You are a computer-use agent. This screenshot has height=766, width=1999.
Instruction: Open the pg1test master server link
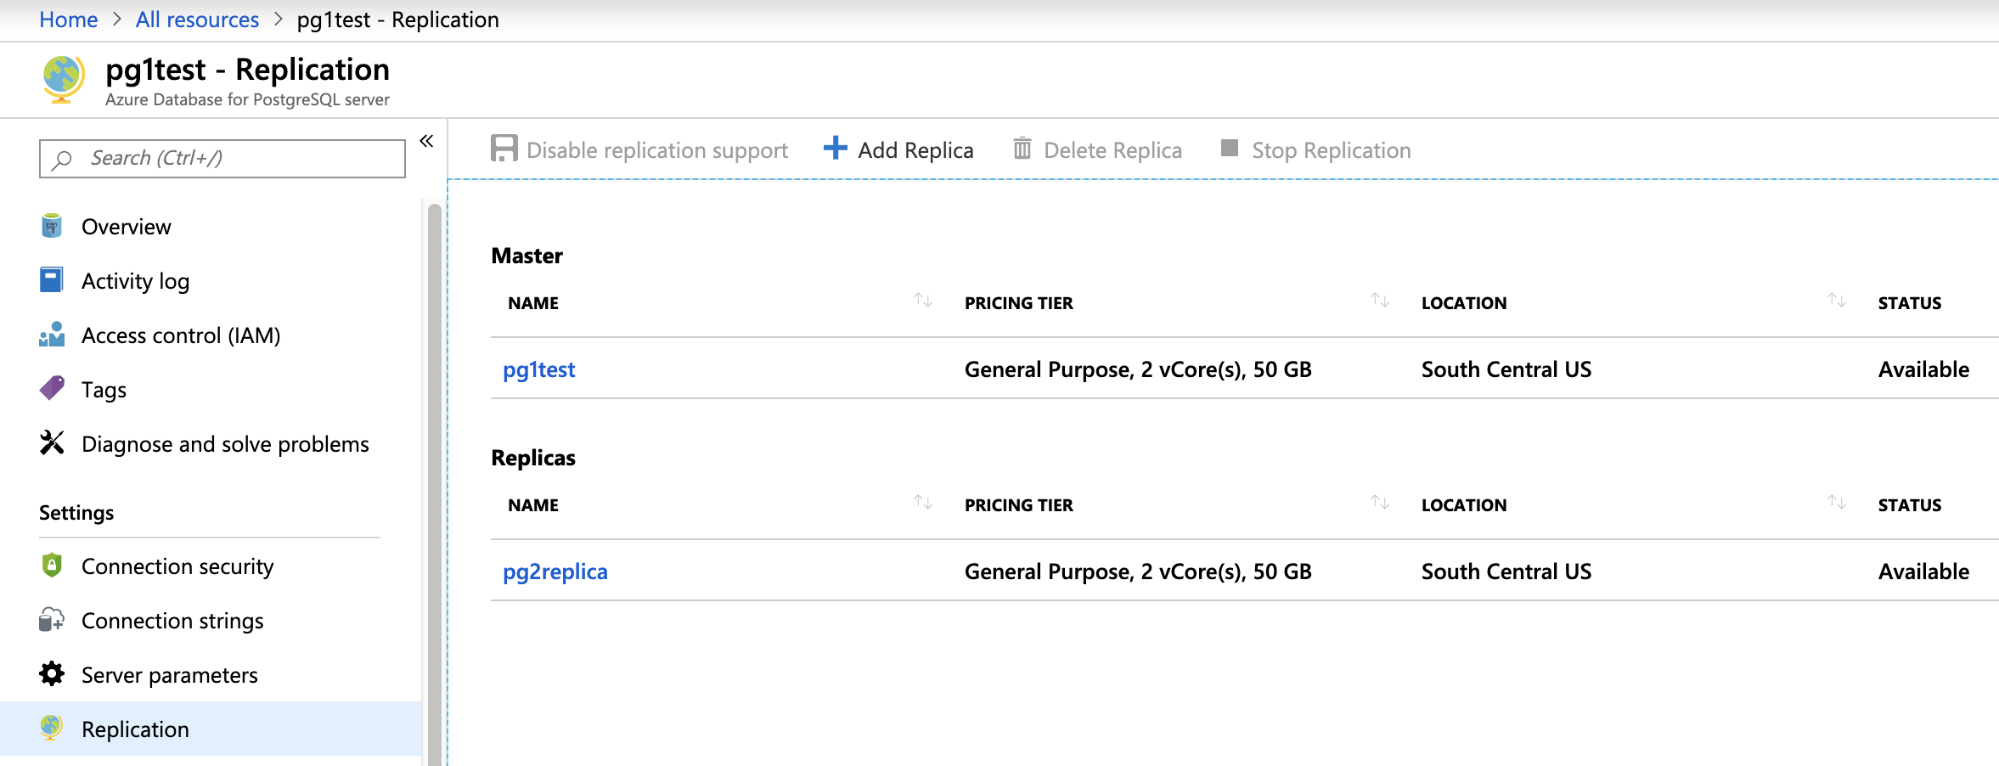pos(539,369)
